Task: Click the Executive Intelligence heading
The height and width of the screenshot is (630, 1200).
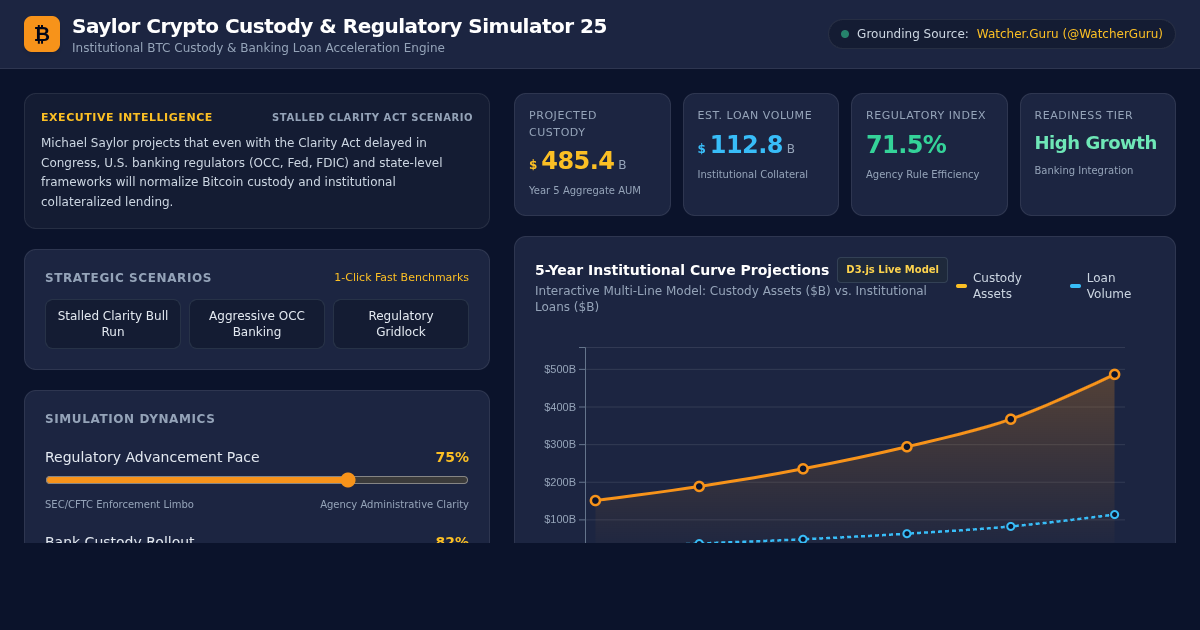Action: click(127, 118)
